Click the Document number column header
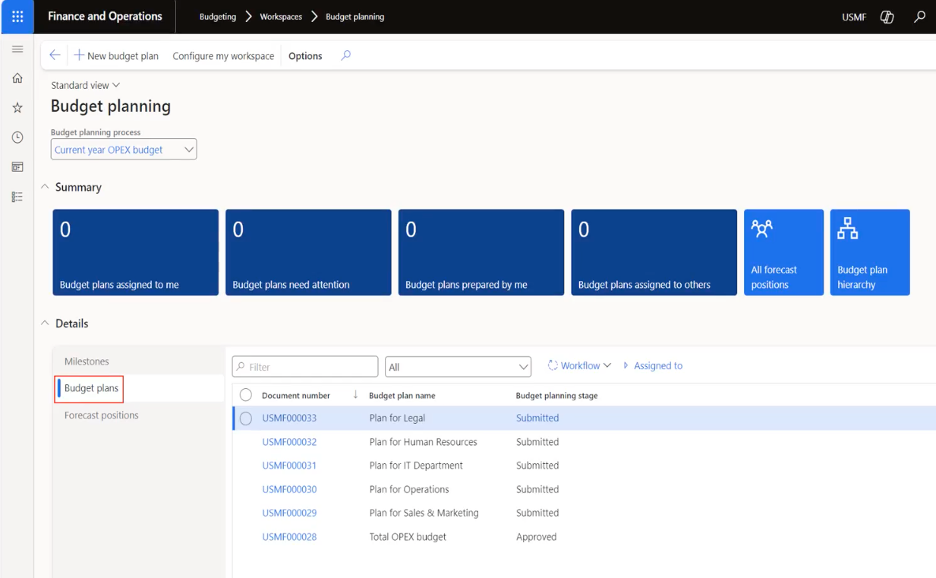 [x=296, y=395]
